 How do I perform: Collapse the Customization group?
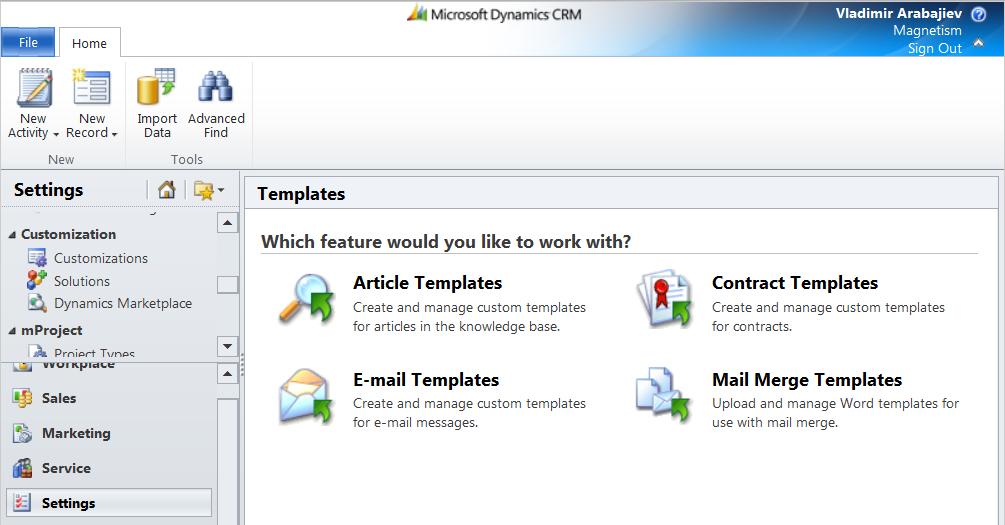click(12, 235)
